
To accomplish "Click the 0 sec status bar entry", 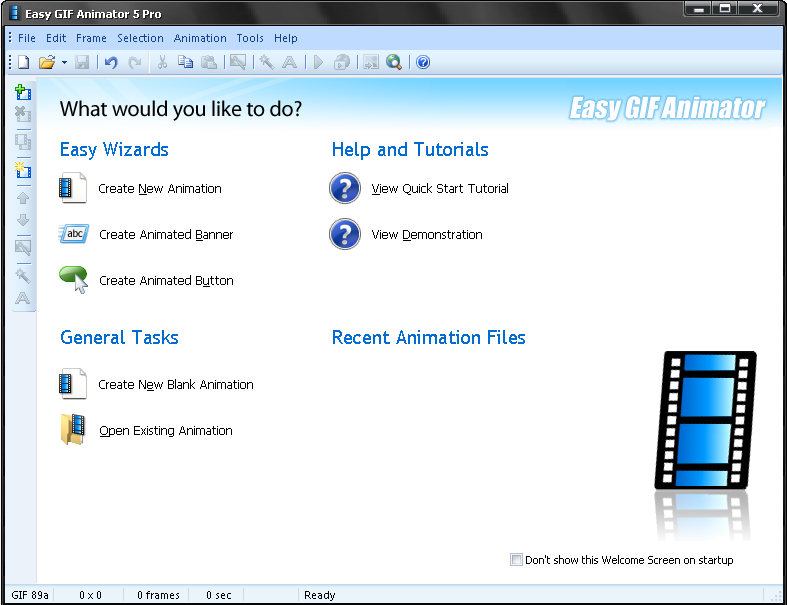I will 218,595.
